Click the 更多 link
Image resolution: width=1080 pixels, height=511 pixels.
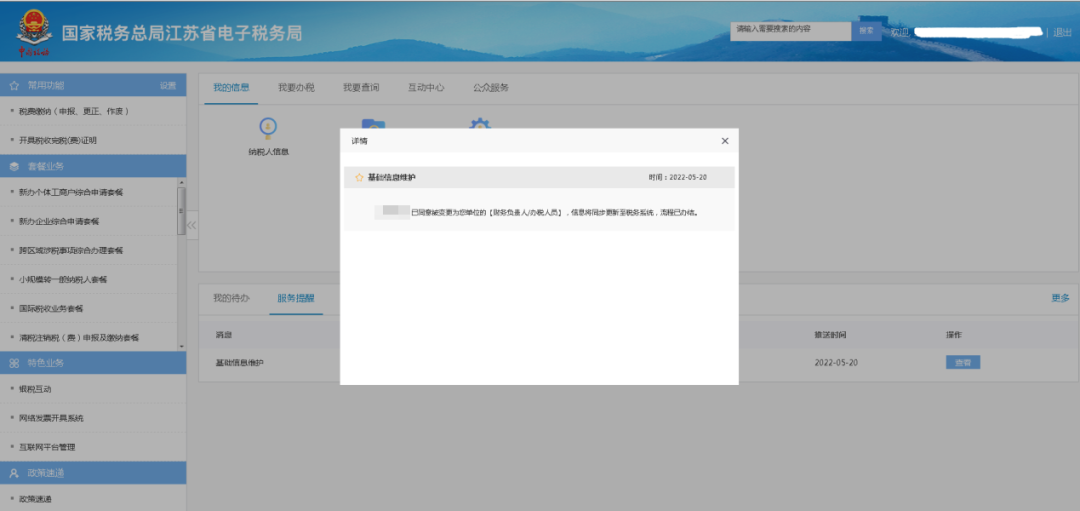pyautogui.click(x=1060, y=298)
